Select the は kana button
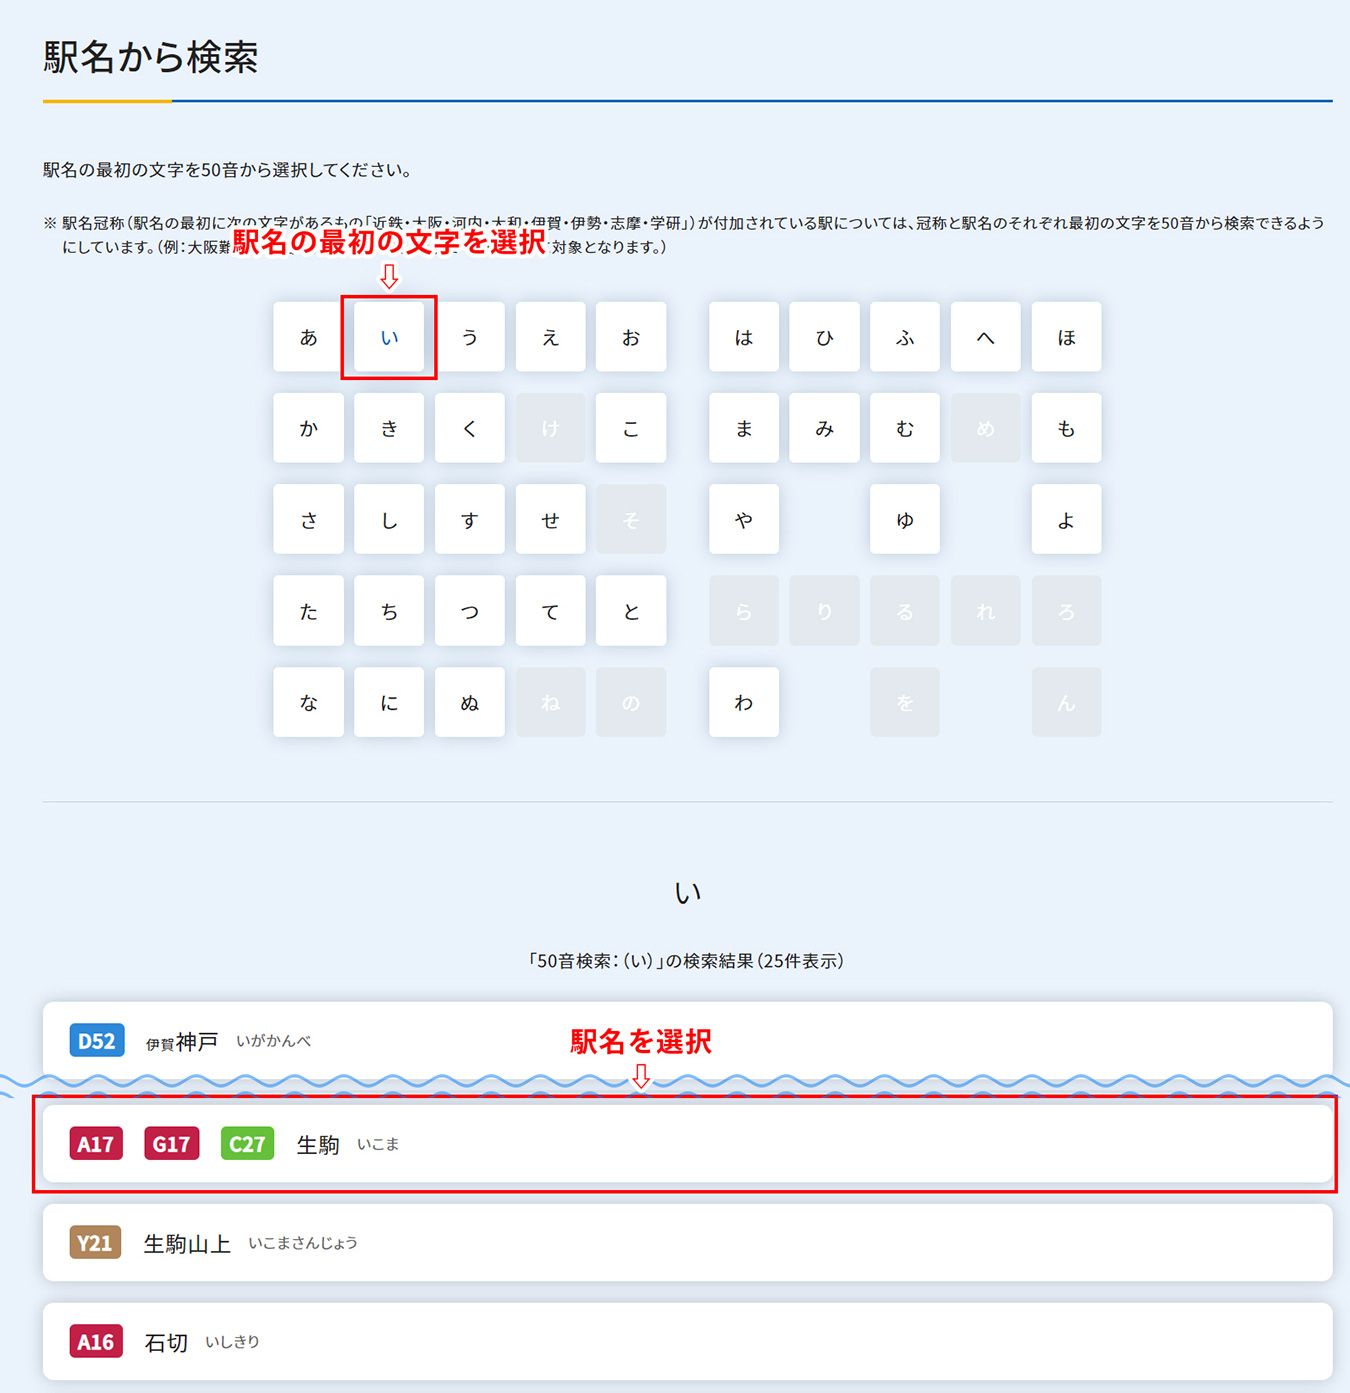The image size is (1350, 1393). coord(744,337)
